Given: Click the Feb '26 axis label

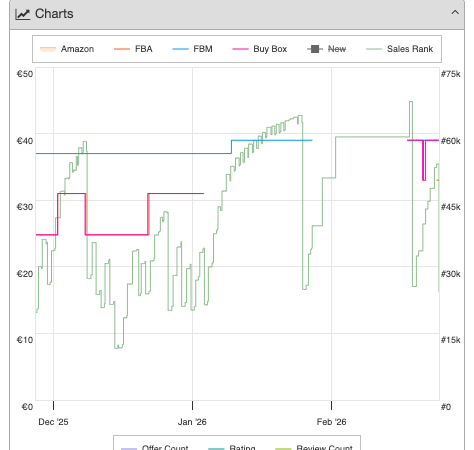Looking at the screenshot, I should click(331, 422).
